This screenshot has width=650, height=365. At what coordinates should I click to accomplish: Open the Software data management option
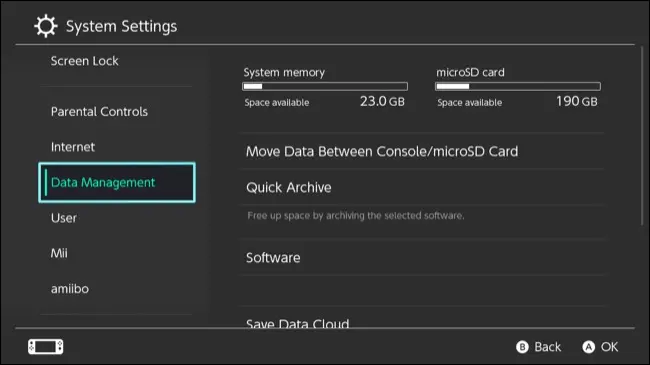[422, 258]
